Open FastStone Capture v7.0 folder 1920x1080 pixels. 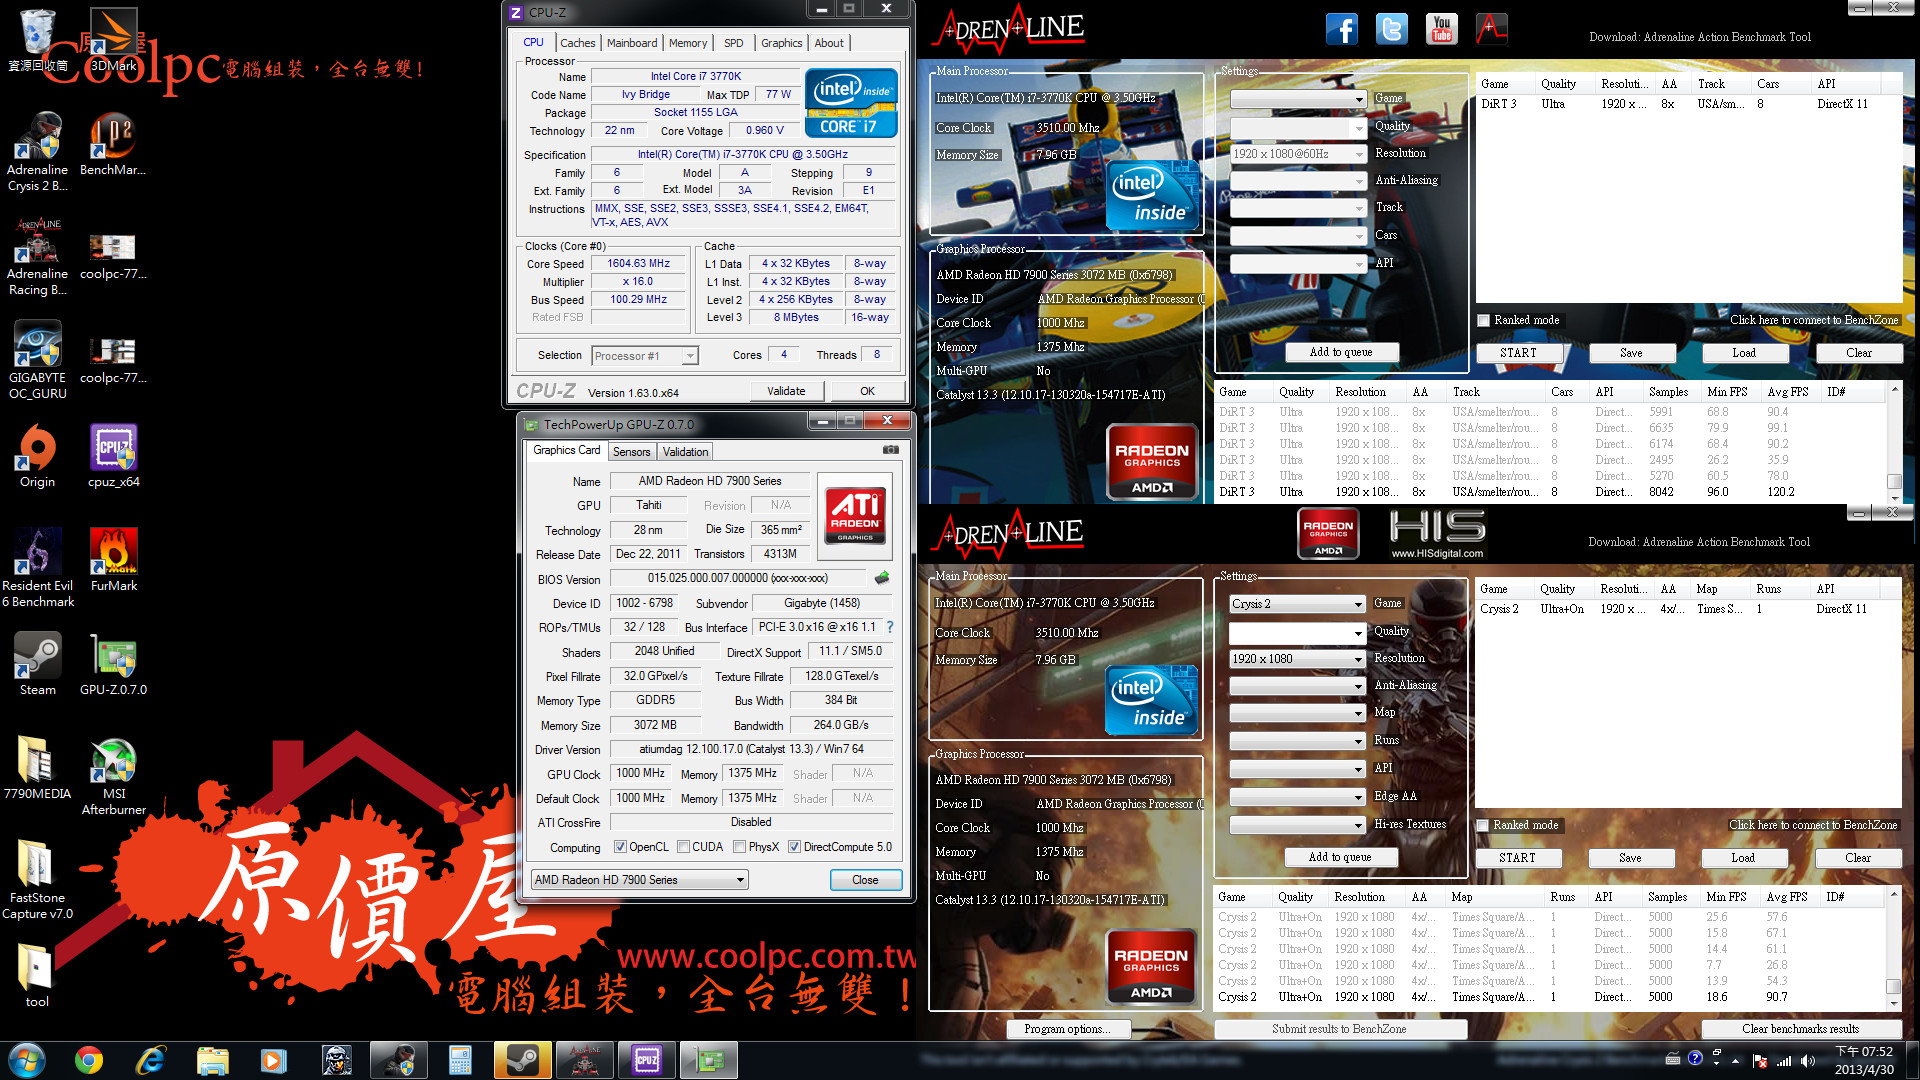point(37,880)
